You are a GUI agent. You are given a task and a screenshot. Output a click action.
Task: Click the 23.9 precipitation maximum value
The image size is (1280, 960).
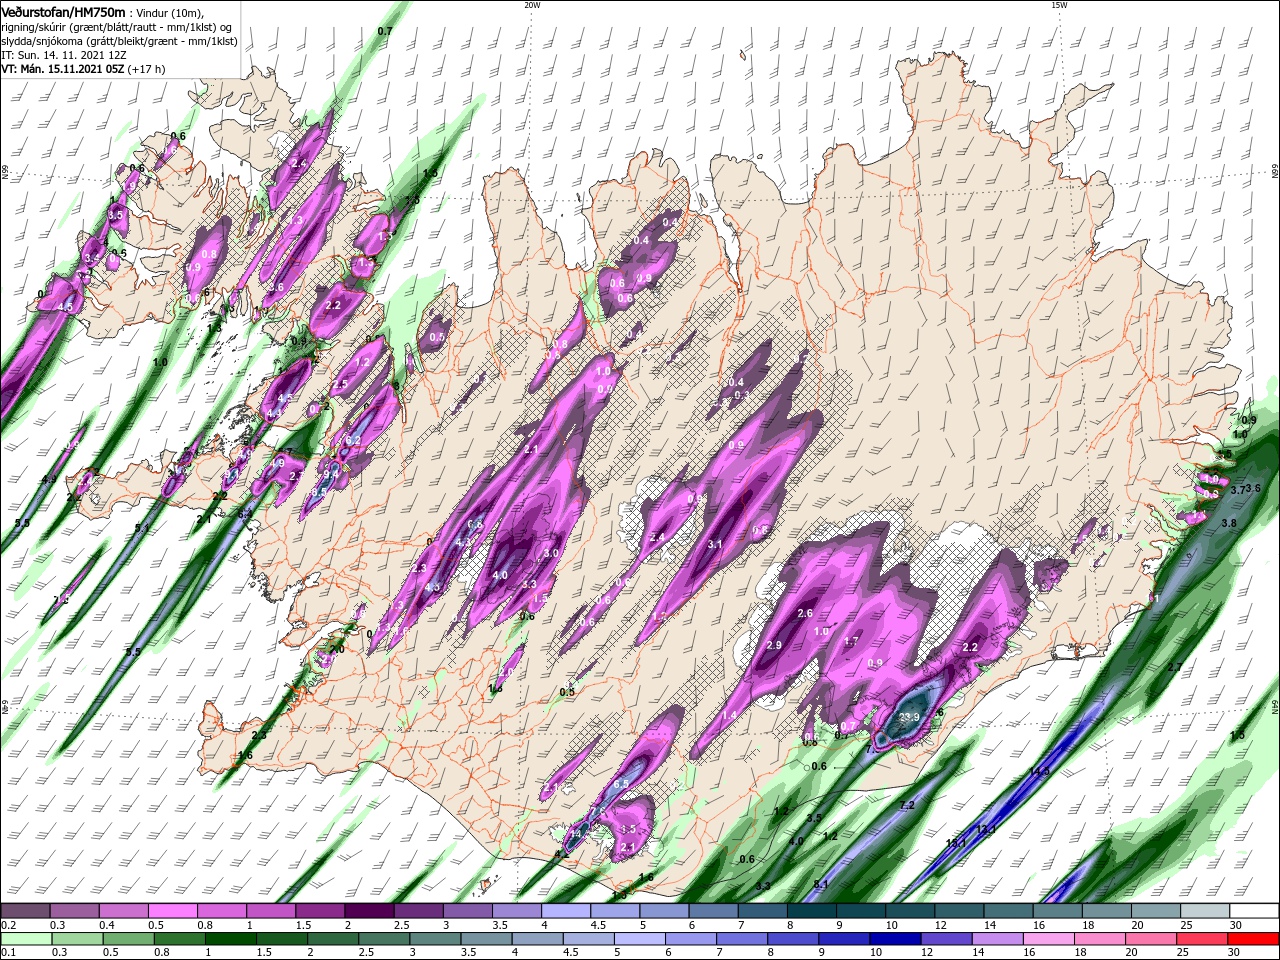pyautogui.click(x=909, y=717)
